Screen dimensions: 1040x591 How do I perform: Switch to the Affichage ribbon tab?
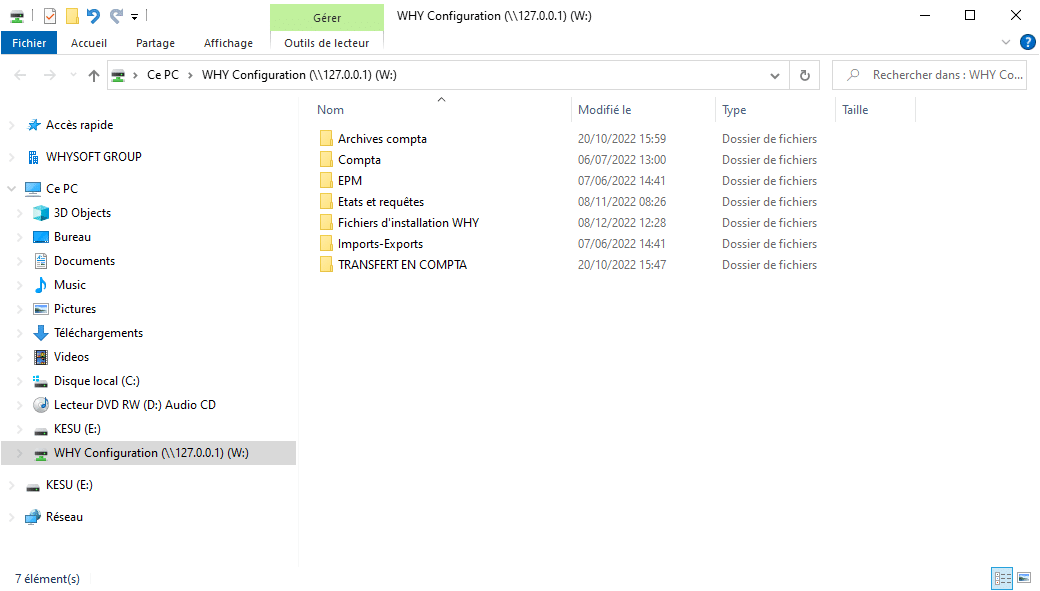coord(228,43)
